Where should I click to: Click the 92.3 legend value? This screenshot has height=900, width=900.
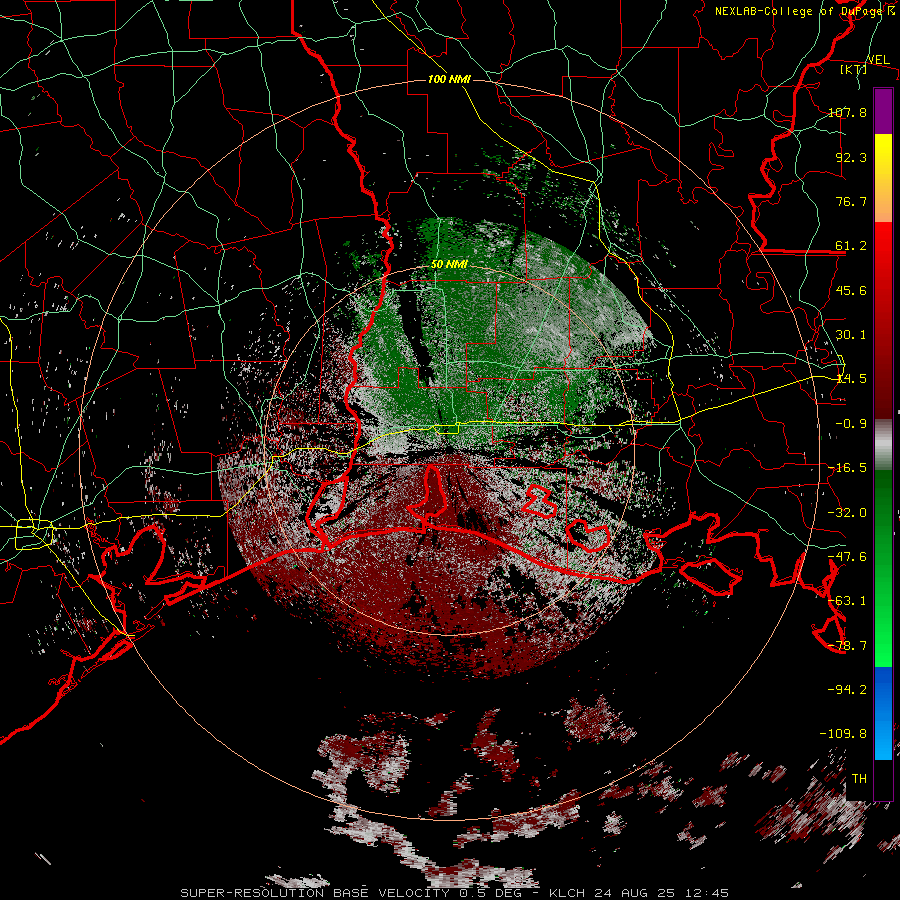pos(851,157)
